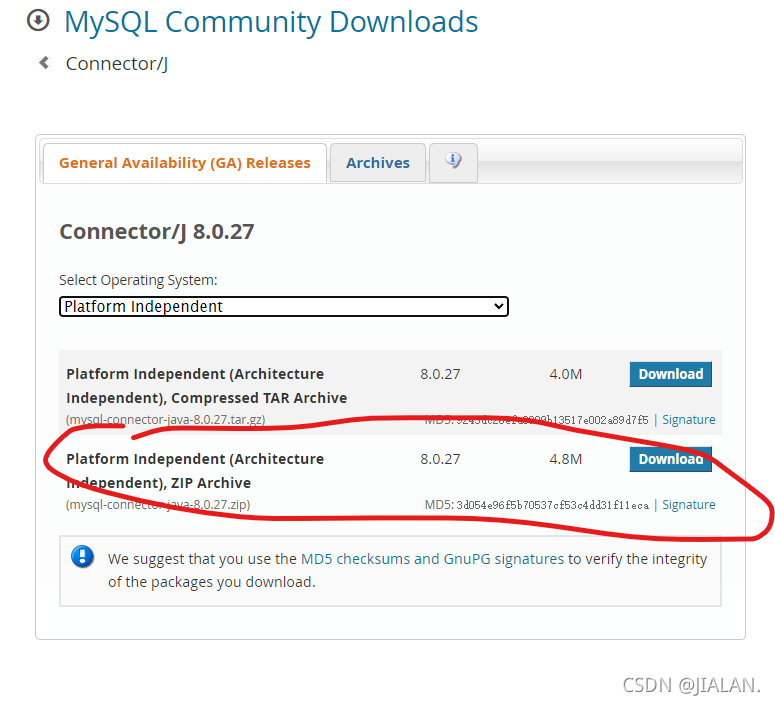The width and height of the screenshot is (775, 705).
Task: Click file name mysql-connector-java-8.0.27.zip
Action: pos(158,505)
